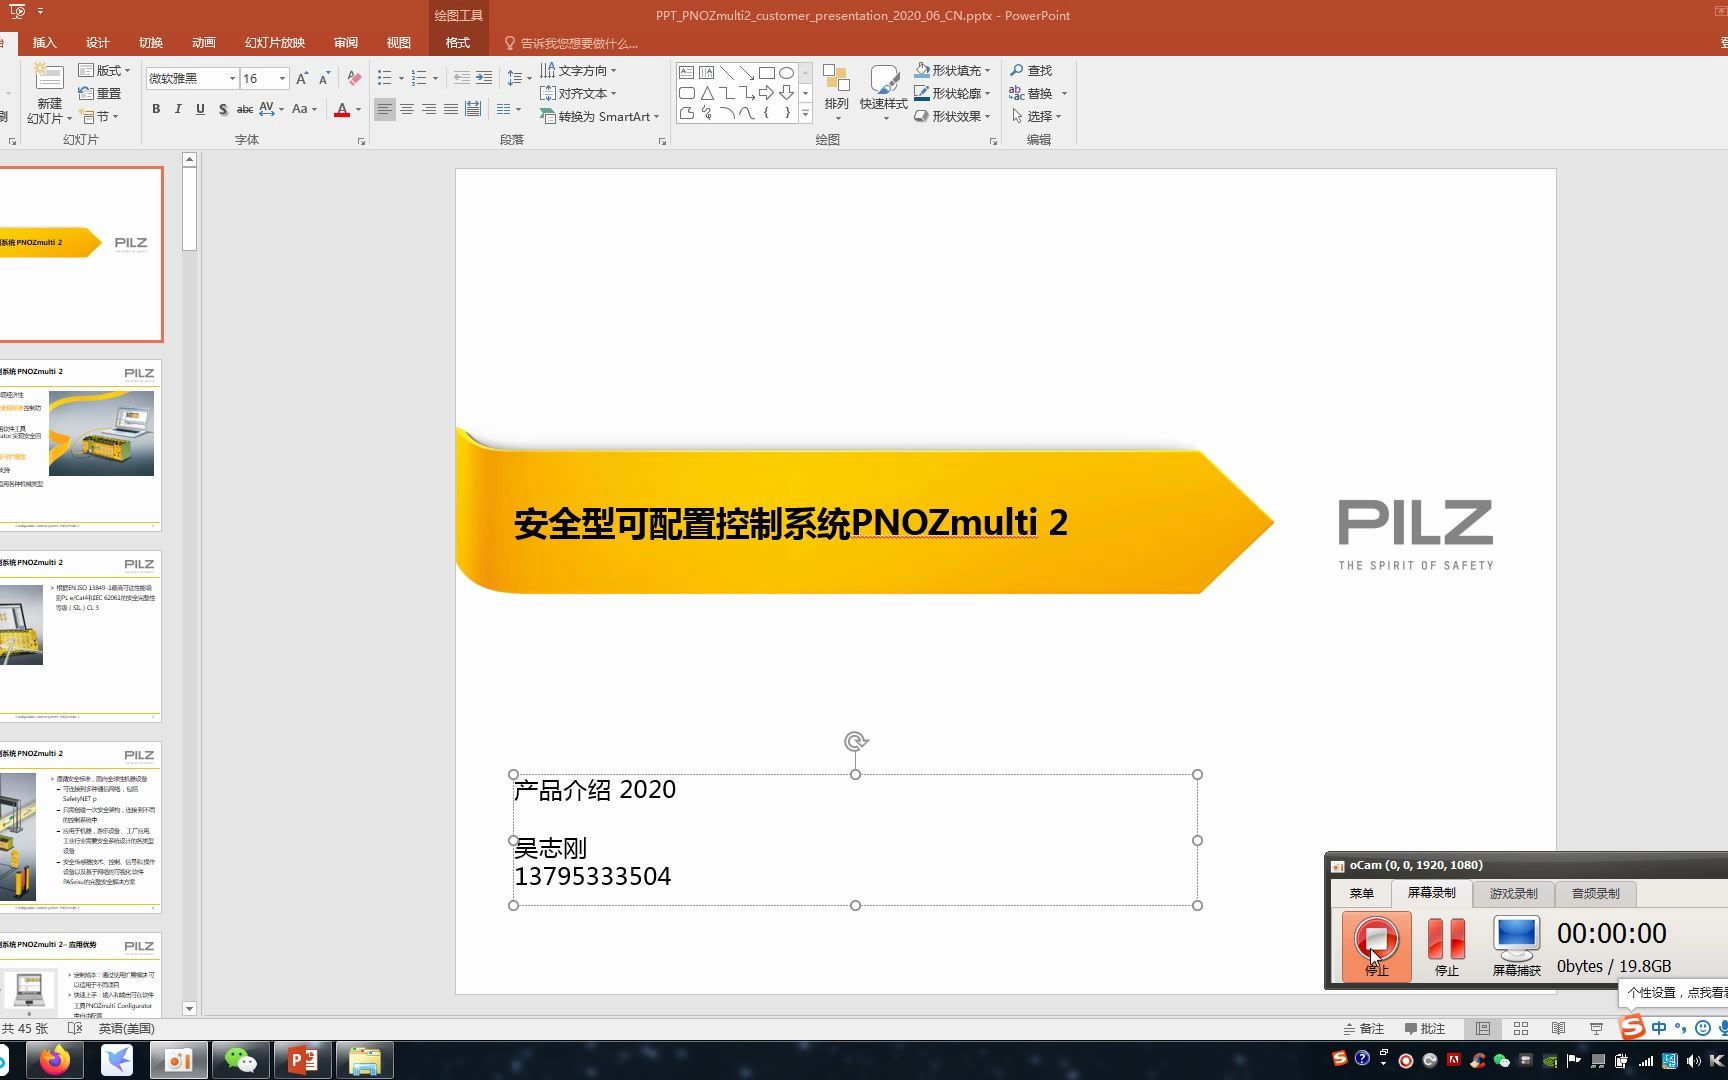
Task: Open the Character Spacing (AV) dropdown
Action: tap(271, 109)
